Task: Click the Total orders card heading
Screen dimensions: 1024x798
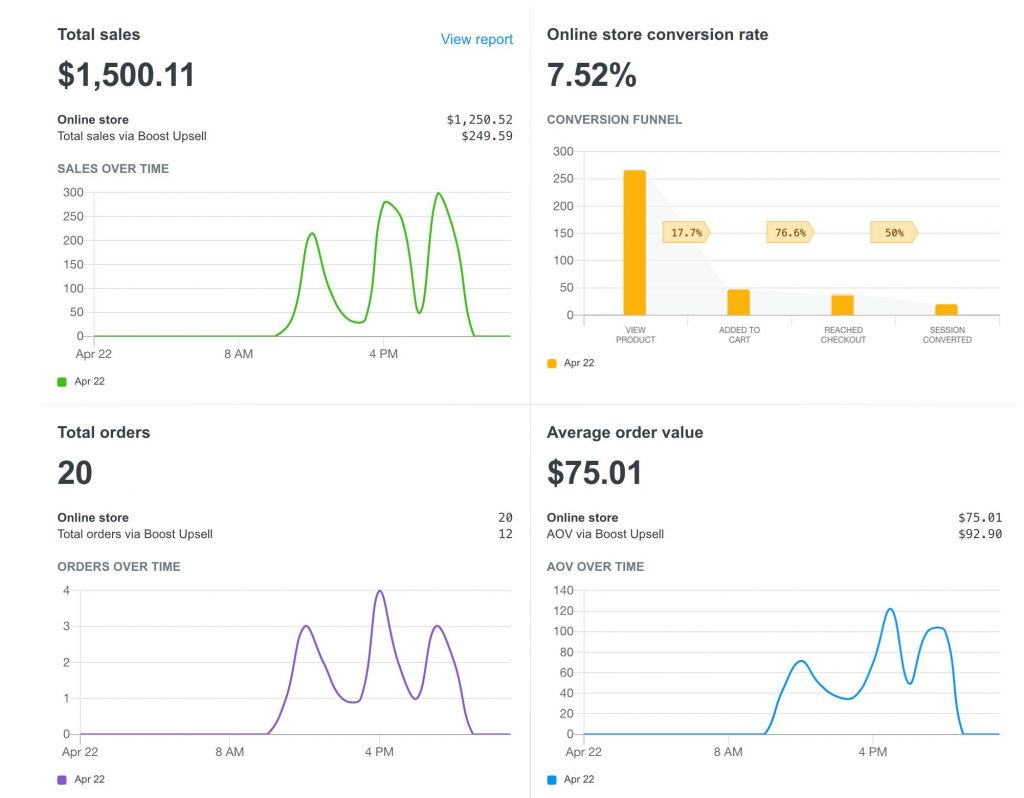Action: [104, 433]
